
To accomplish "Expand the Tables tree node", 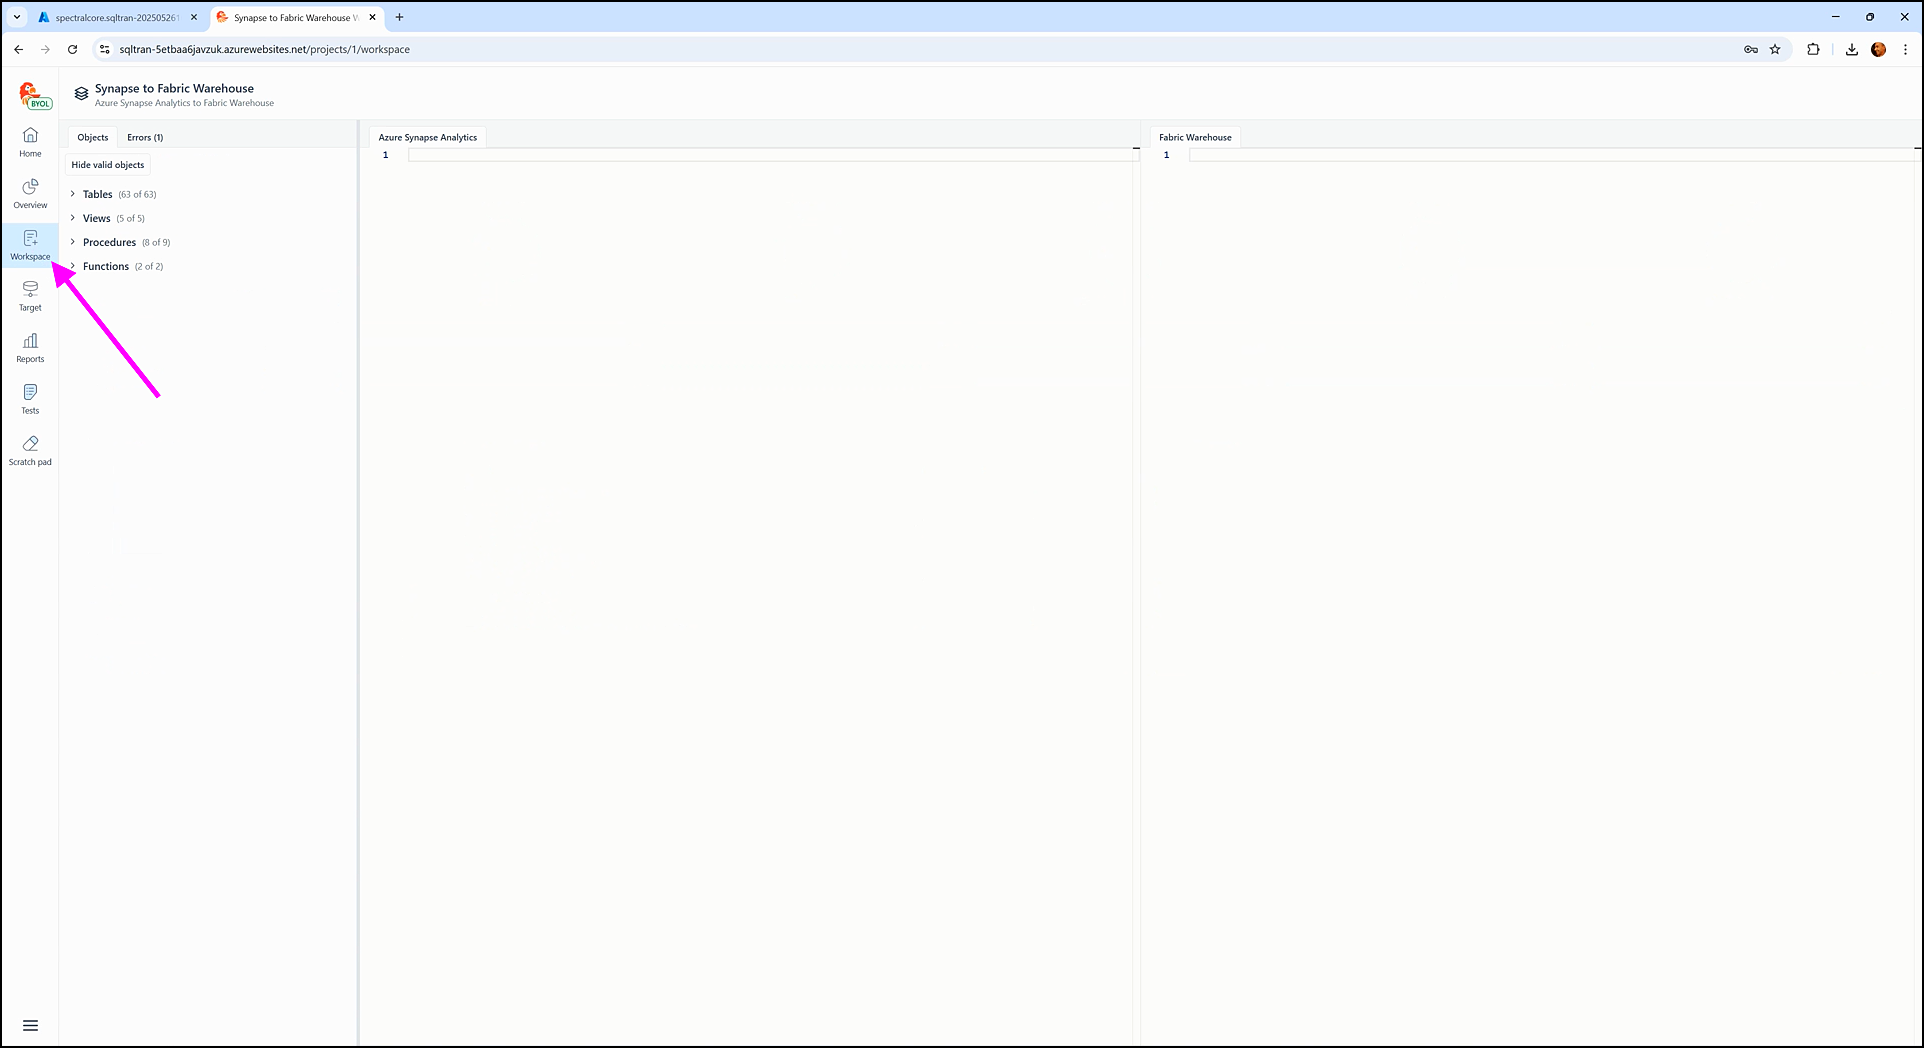I will click(73, 194).
